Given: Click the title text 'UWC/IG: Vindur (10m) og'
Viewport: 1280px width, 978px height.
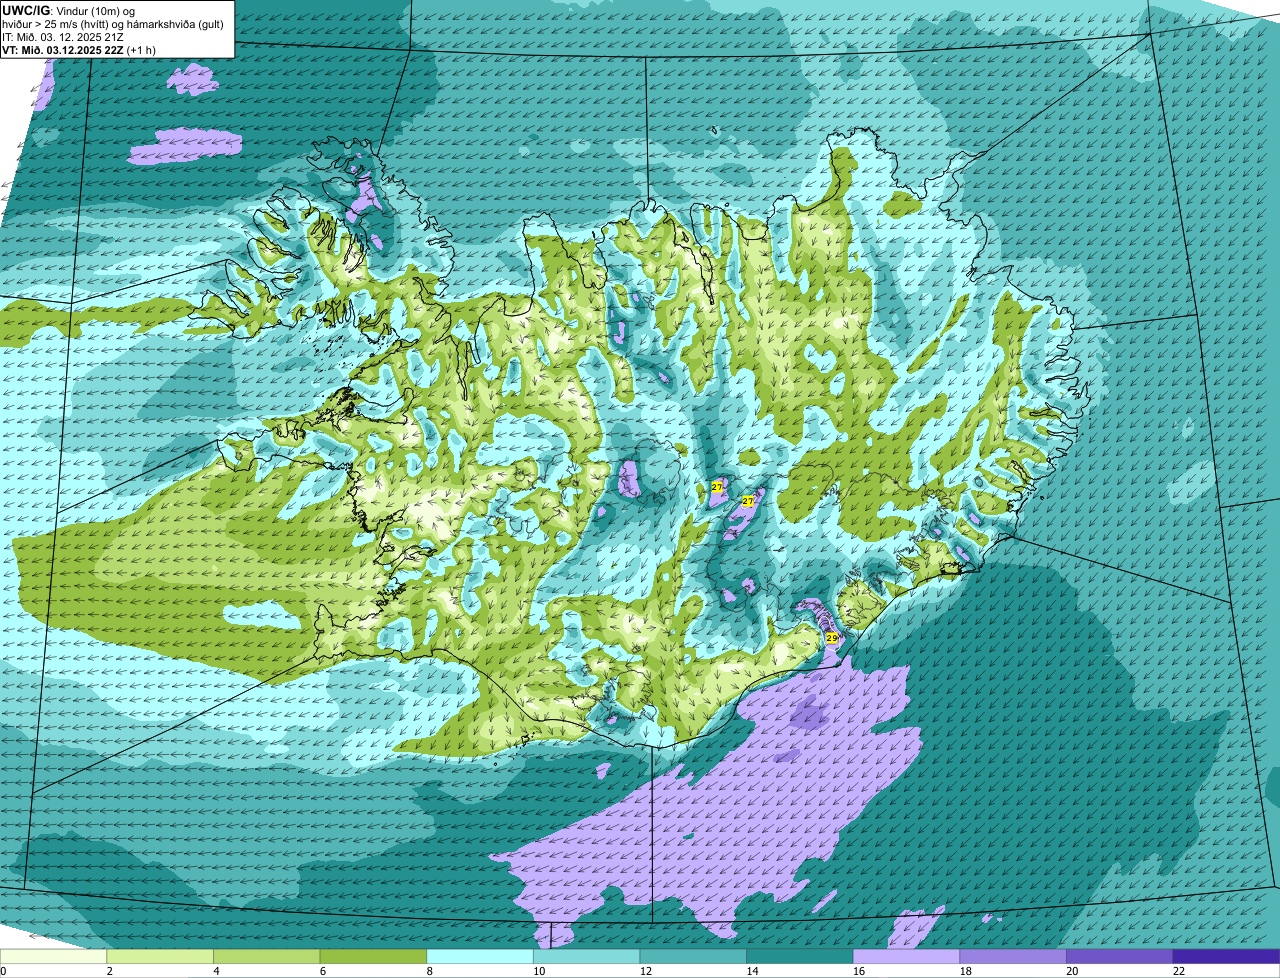Looking at the screenshot, I should [70, 10].
